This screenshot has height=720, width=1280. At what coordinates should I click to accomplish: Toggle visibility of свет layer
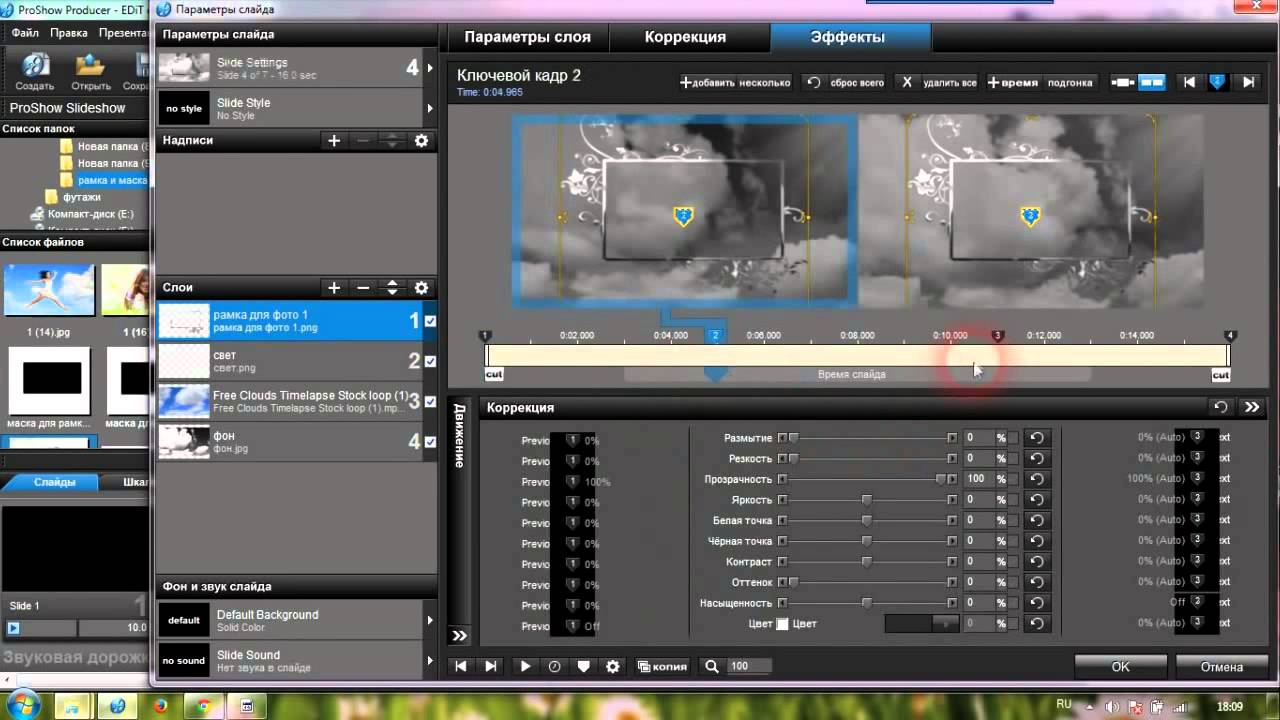(x=430, y=361)
